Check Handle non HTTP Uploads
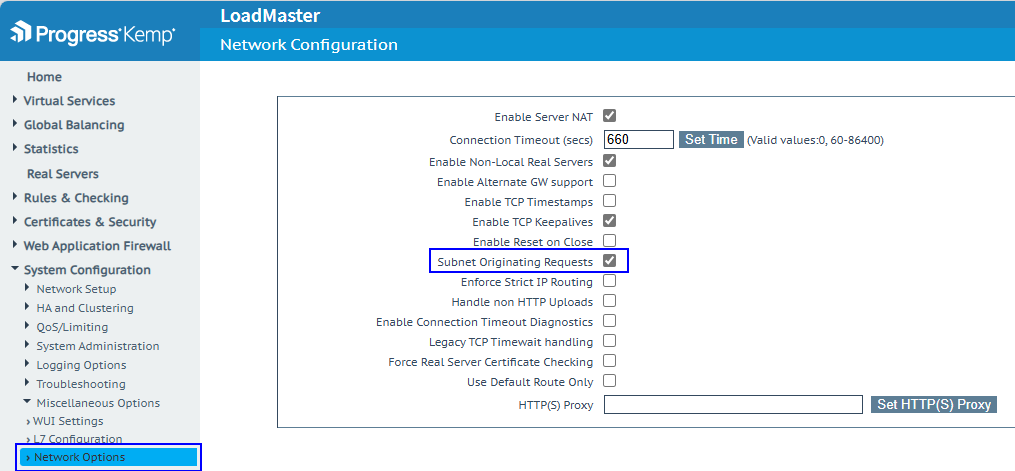1015x471 pixels. point(609,301)
